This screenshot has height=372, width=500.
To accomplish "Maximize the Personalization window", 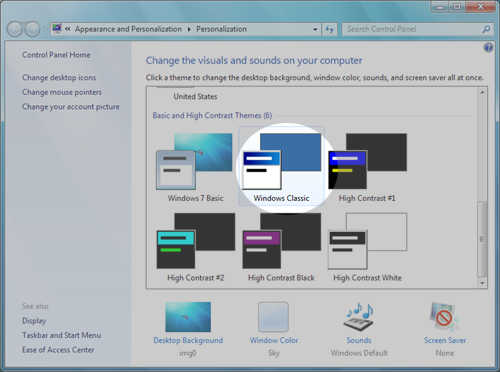I will (x=457, y=7).
